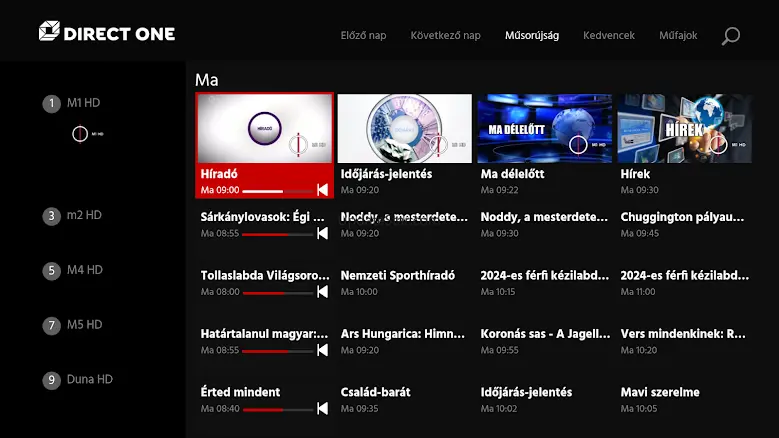Select the m2 HD channel name
779x438 pixels.
(84, 215)
